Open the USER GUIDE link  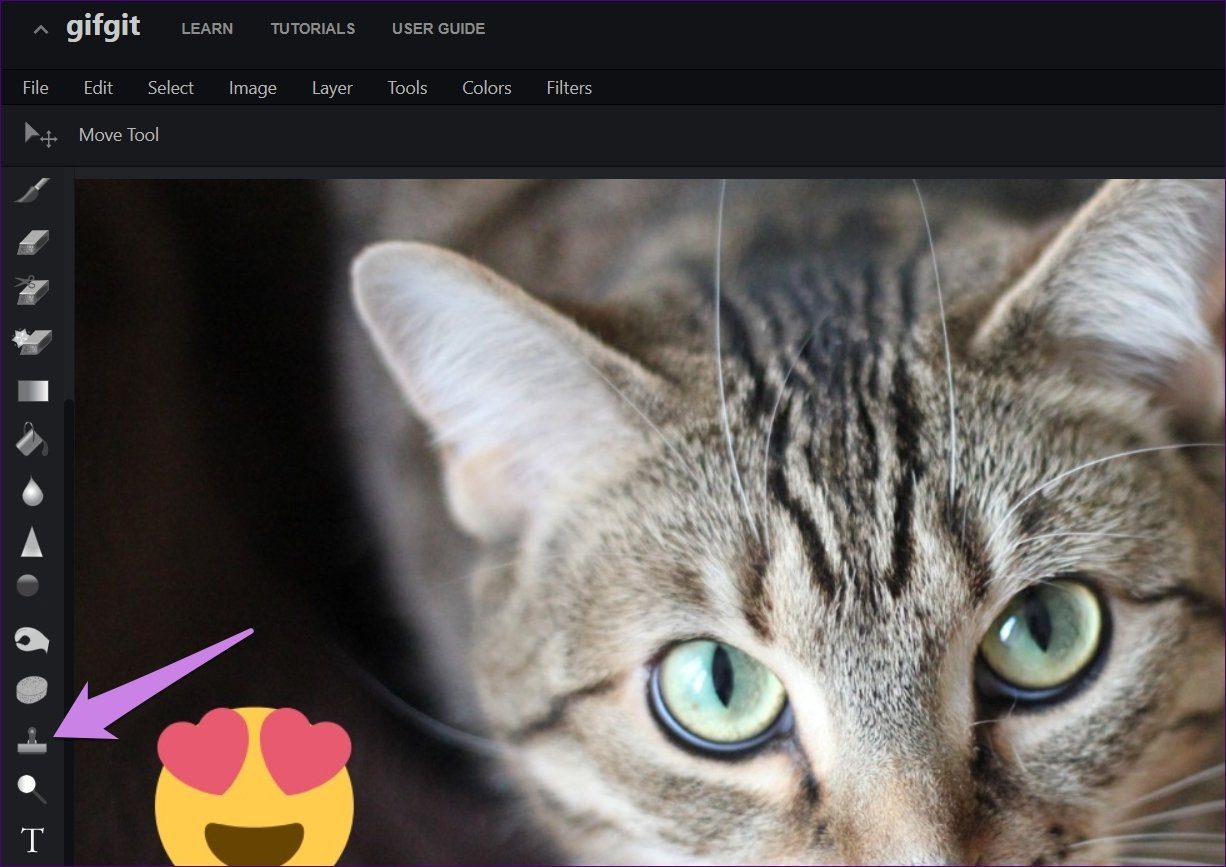[438, 29]
